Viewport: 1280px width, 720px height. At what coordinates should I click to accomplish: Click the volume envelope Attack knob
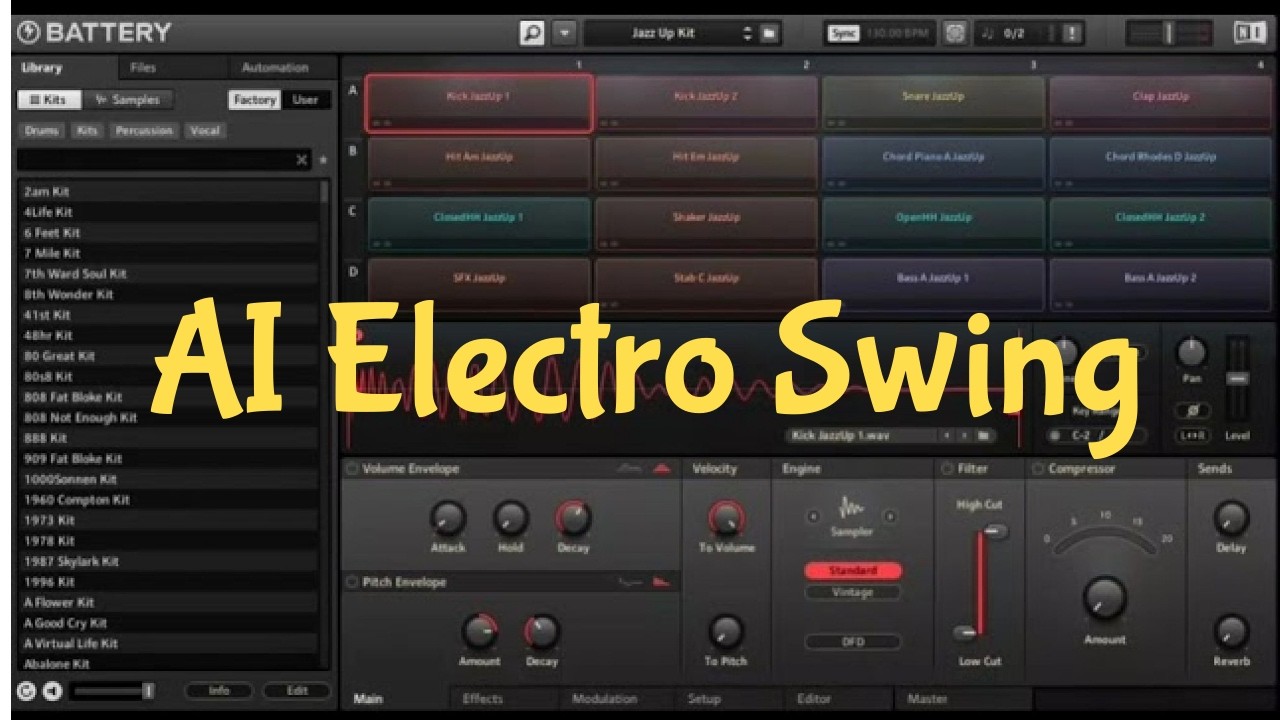tap(447, 518)
